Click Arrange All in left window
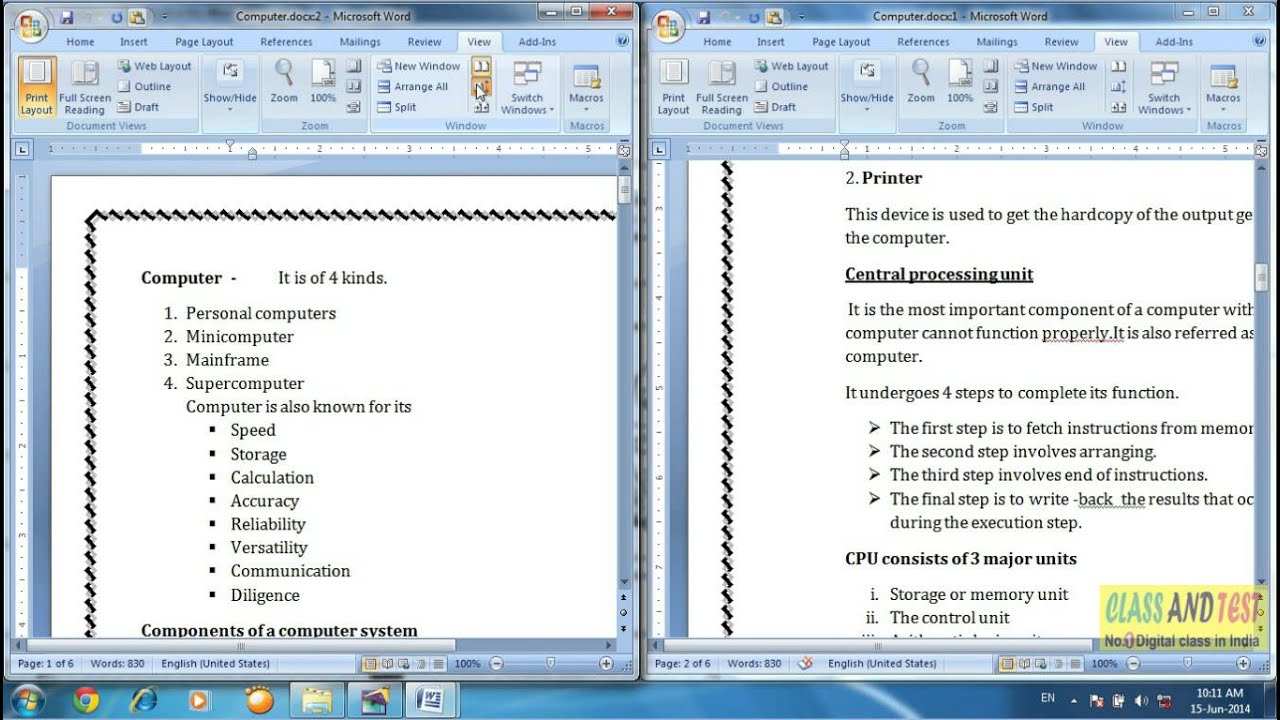1280x720 pixels. pyautogui.click(x=412, y=86)
